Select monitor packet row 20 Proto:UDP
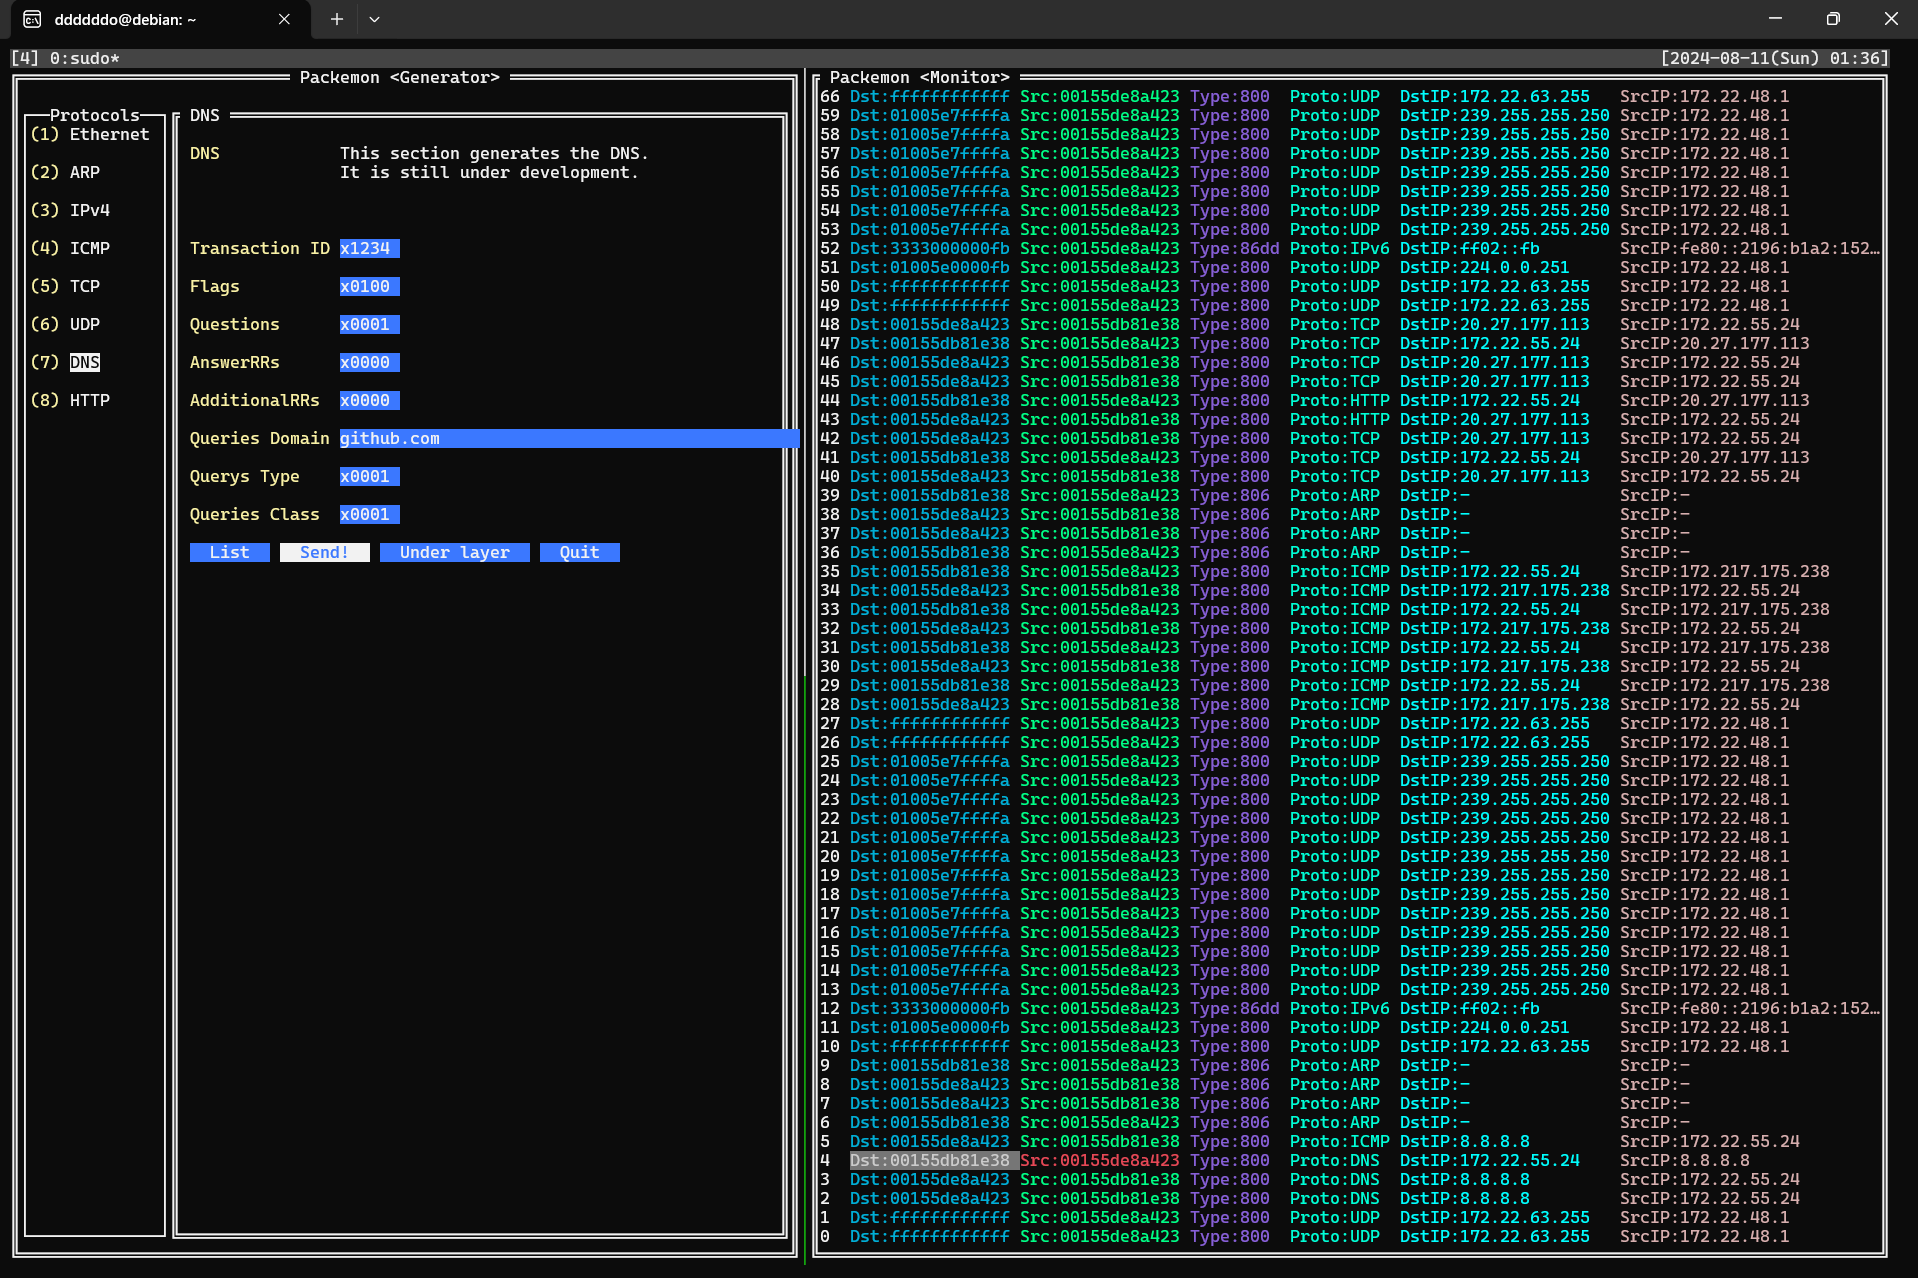Screen dimensions: 1918x1278 (x=1350, y=856)
